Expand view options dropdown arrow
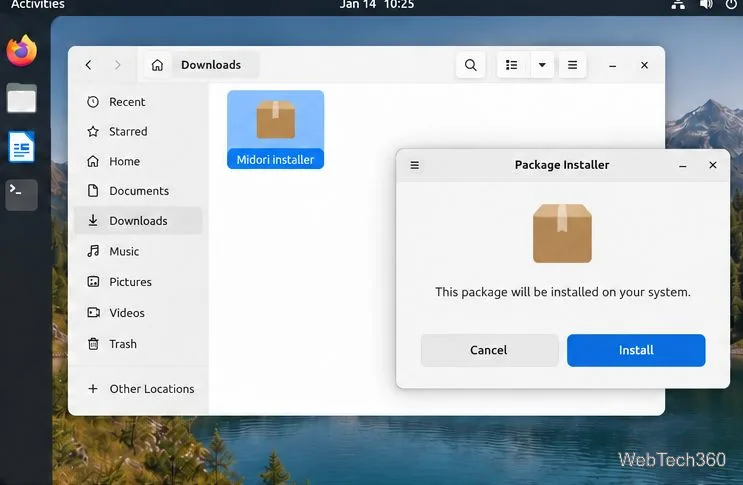Screen dimensions: 743x485 click(542, 65)
